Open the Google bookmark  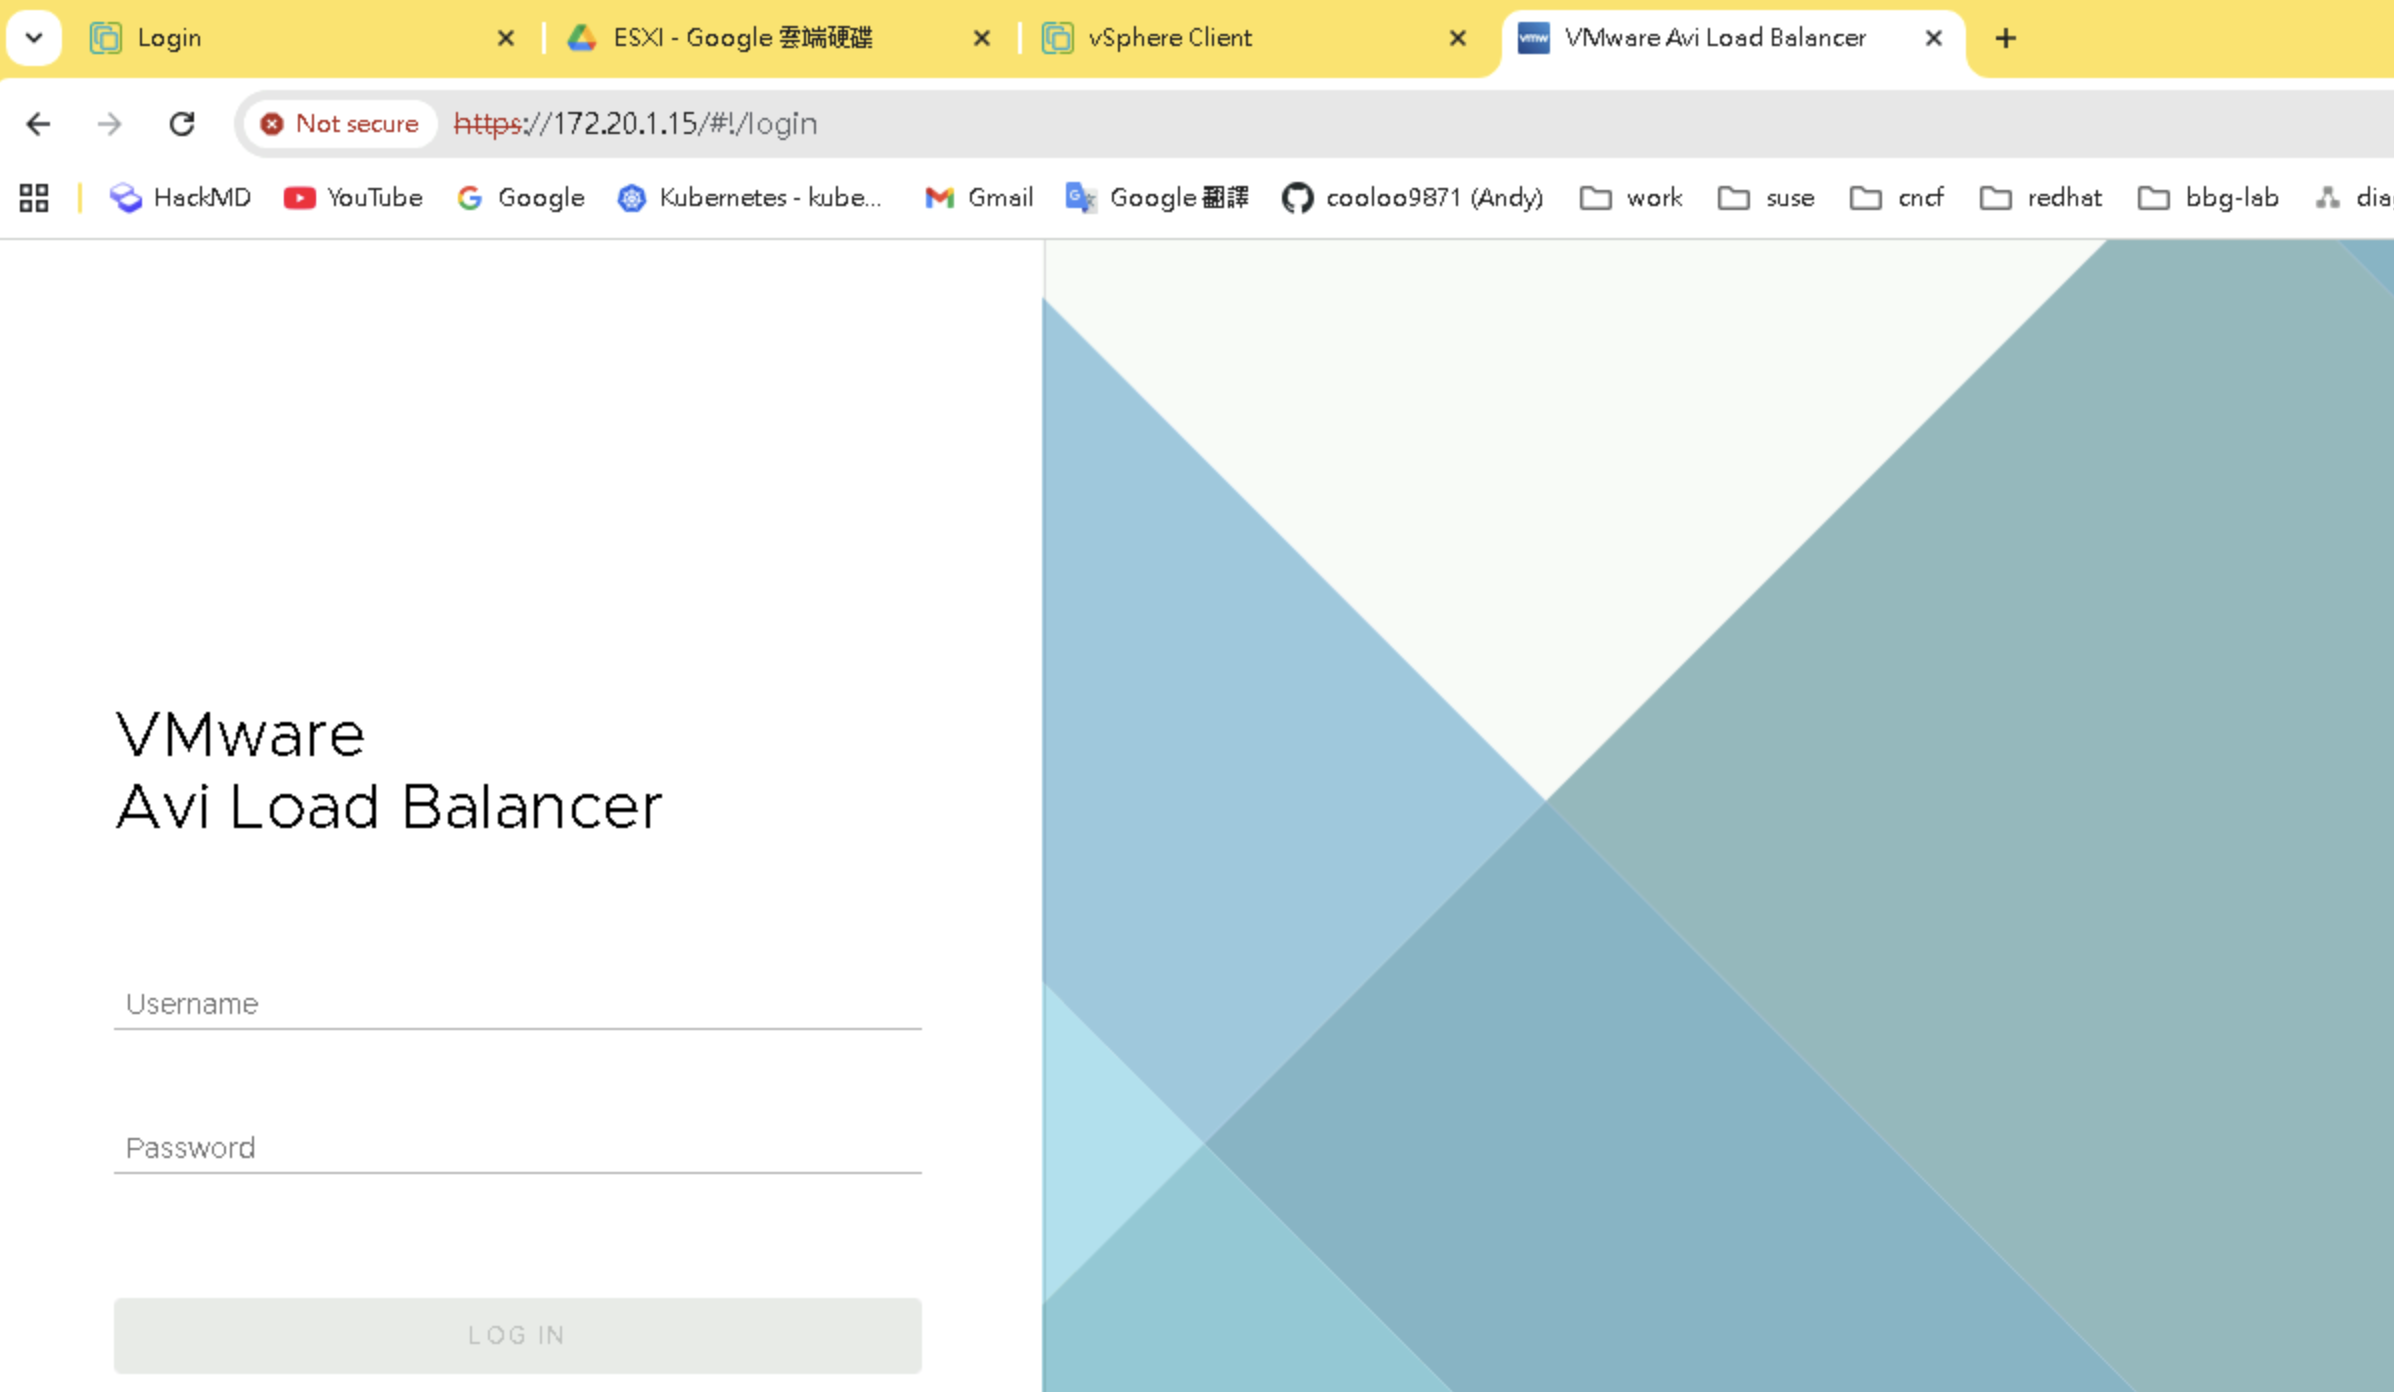click(520, 198)
